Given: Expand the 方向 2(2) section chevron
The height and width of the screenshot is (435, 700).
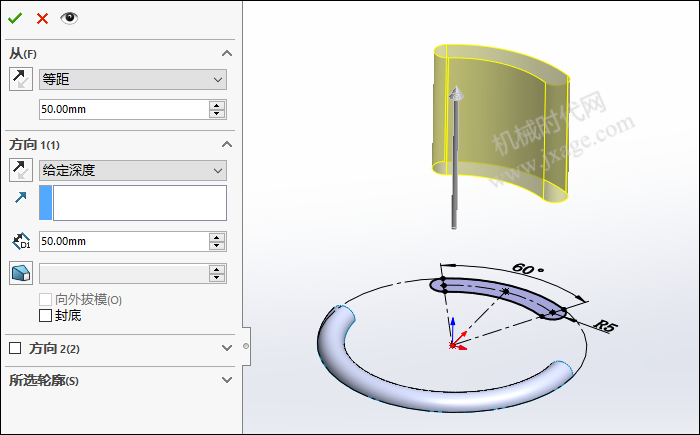Looking at the screenshot, I should coord(227,348).
